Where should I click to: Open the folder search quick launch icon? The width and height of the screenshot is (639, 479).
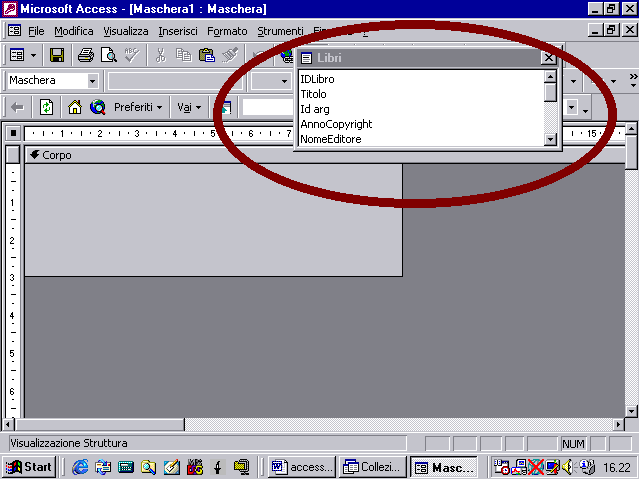pyautogui.click(x=148, y=467)
